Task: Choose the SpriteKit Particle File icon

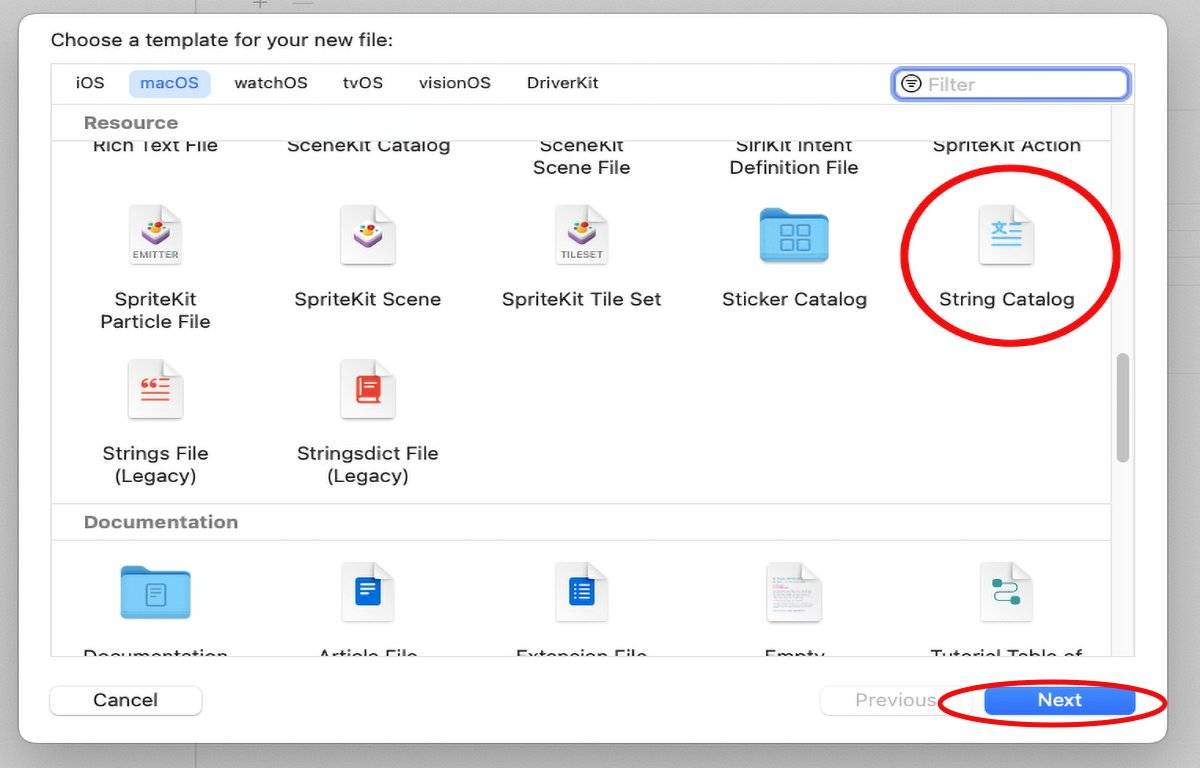Action: [155, 236]
